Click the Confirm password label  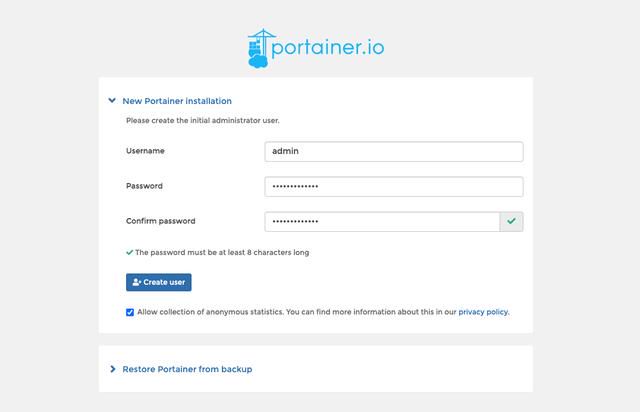point(160,221)
